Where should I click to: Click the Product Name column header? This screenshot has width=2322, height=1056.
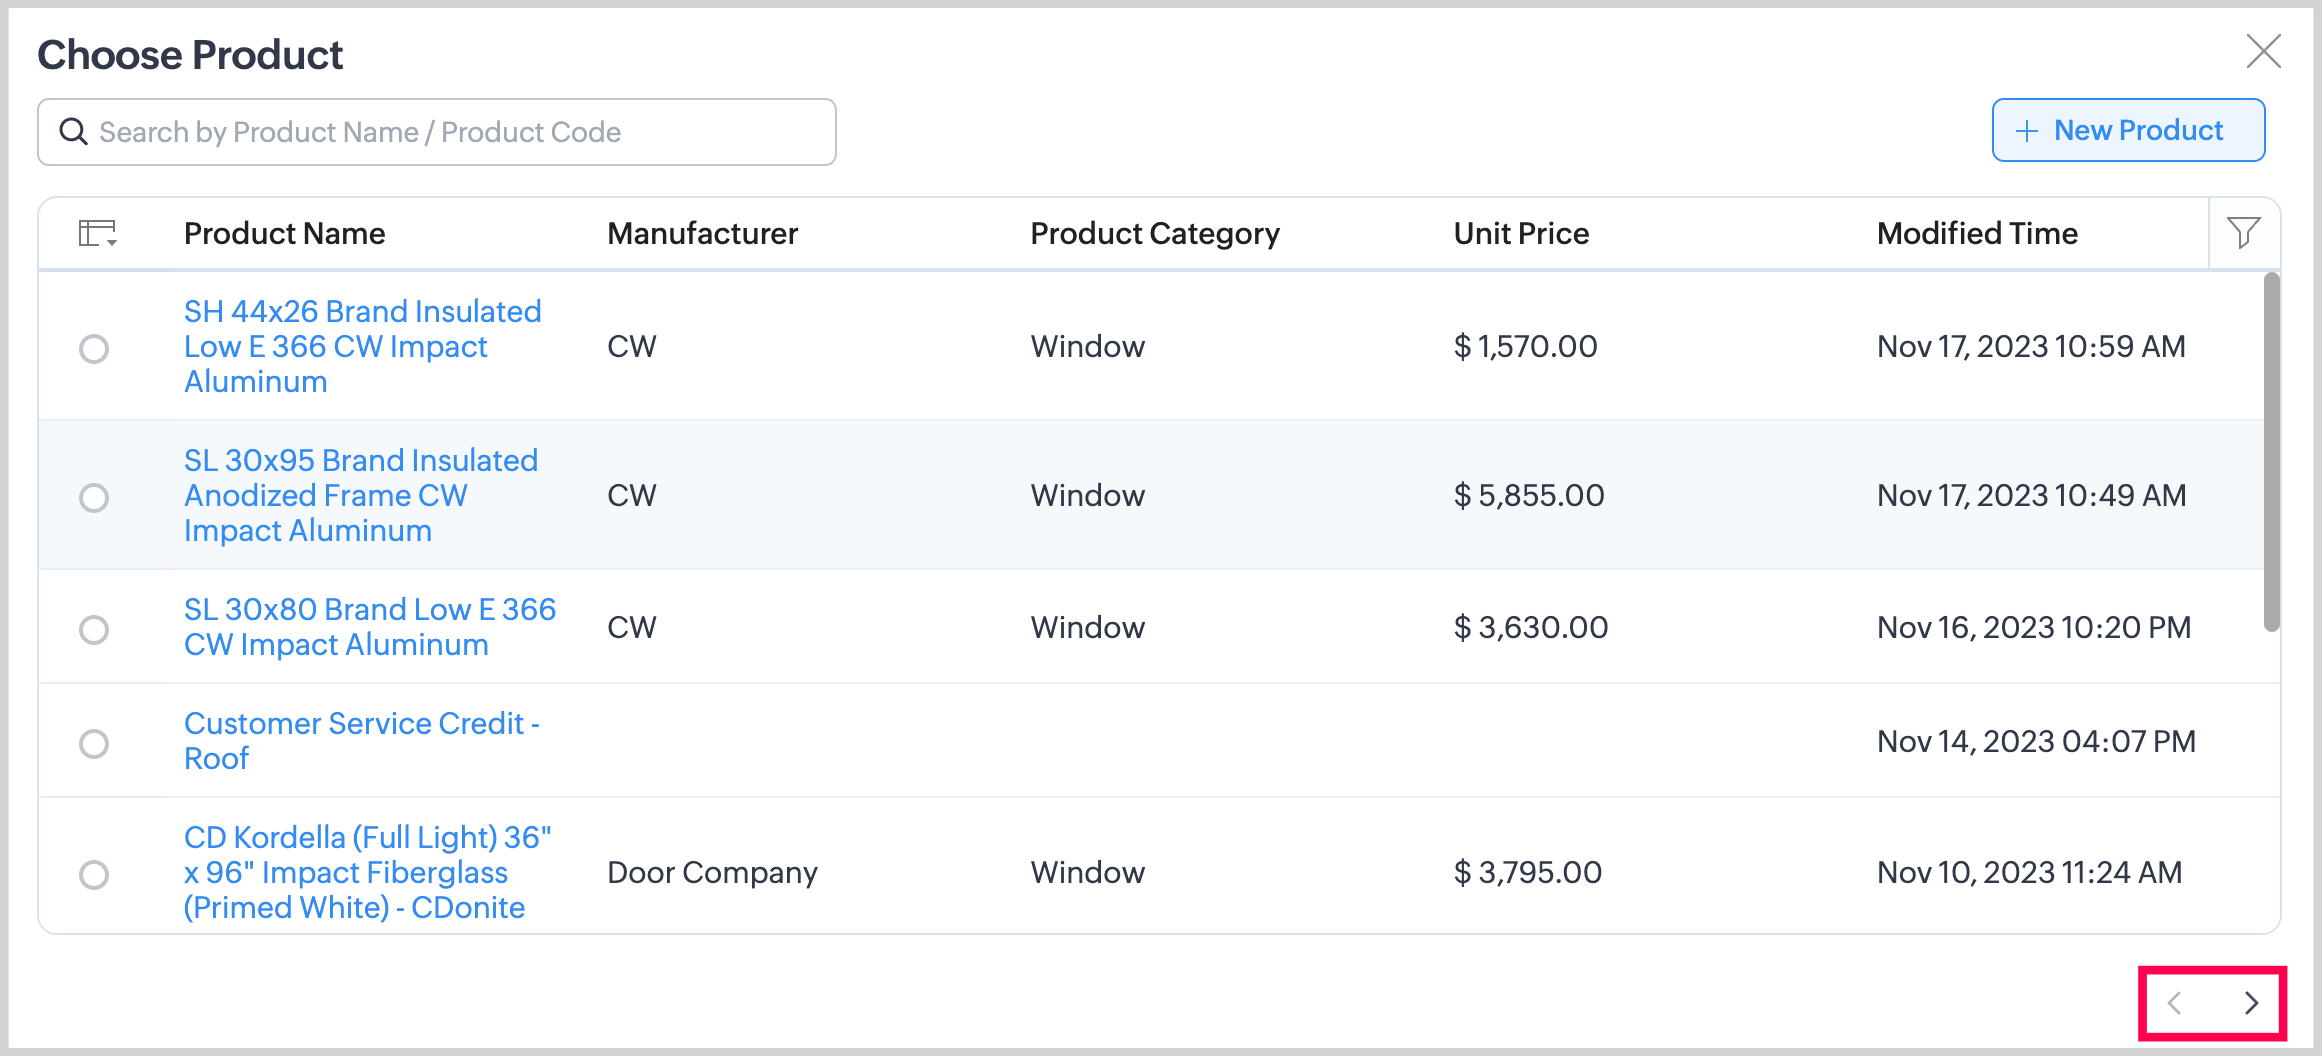(284, 233)
